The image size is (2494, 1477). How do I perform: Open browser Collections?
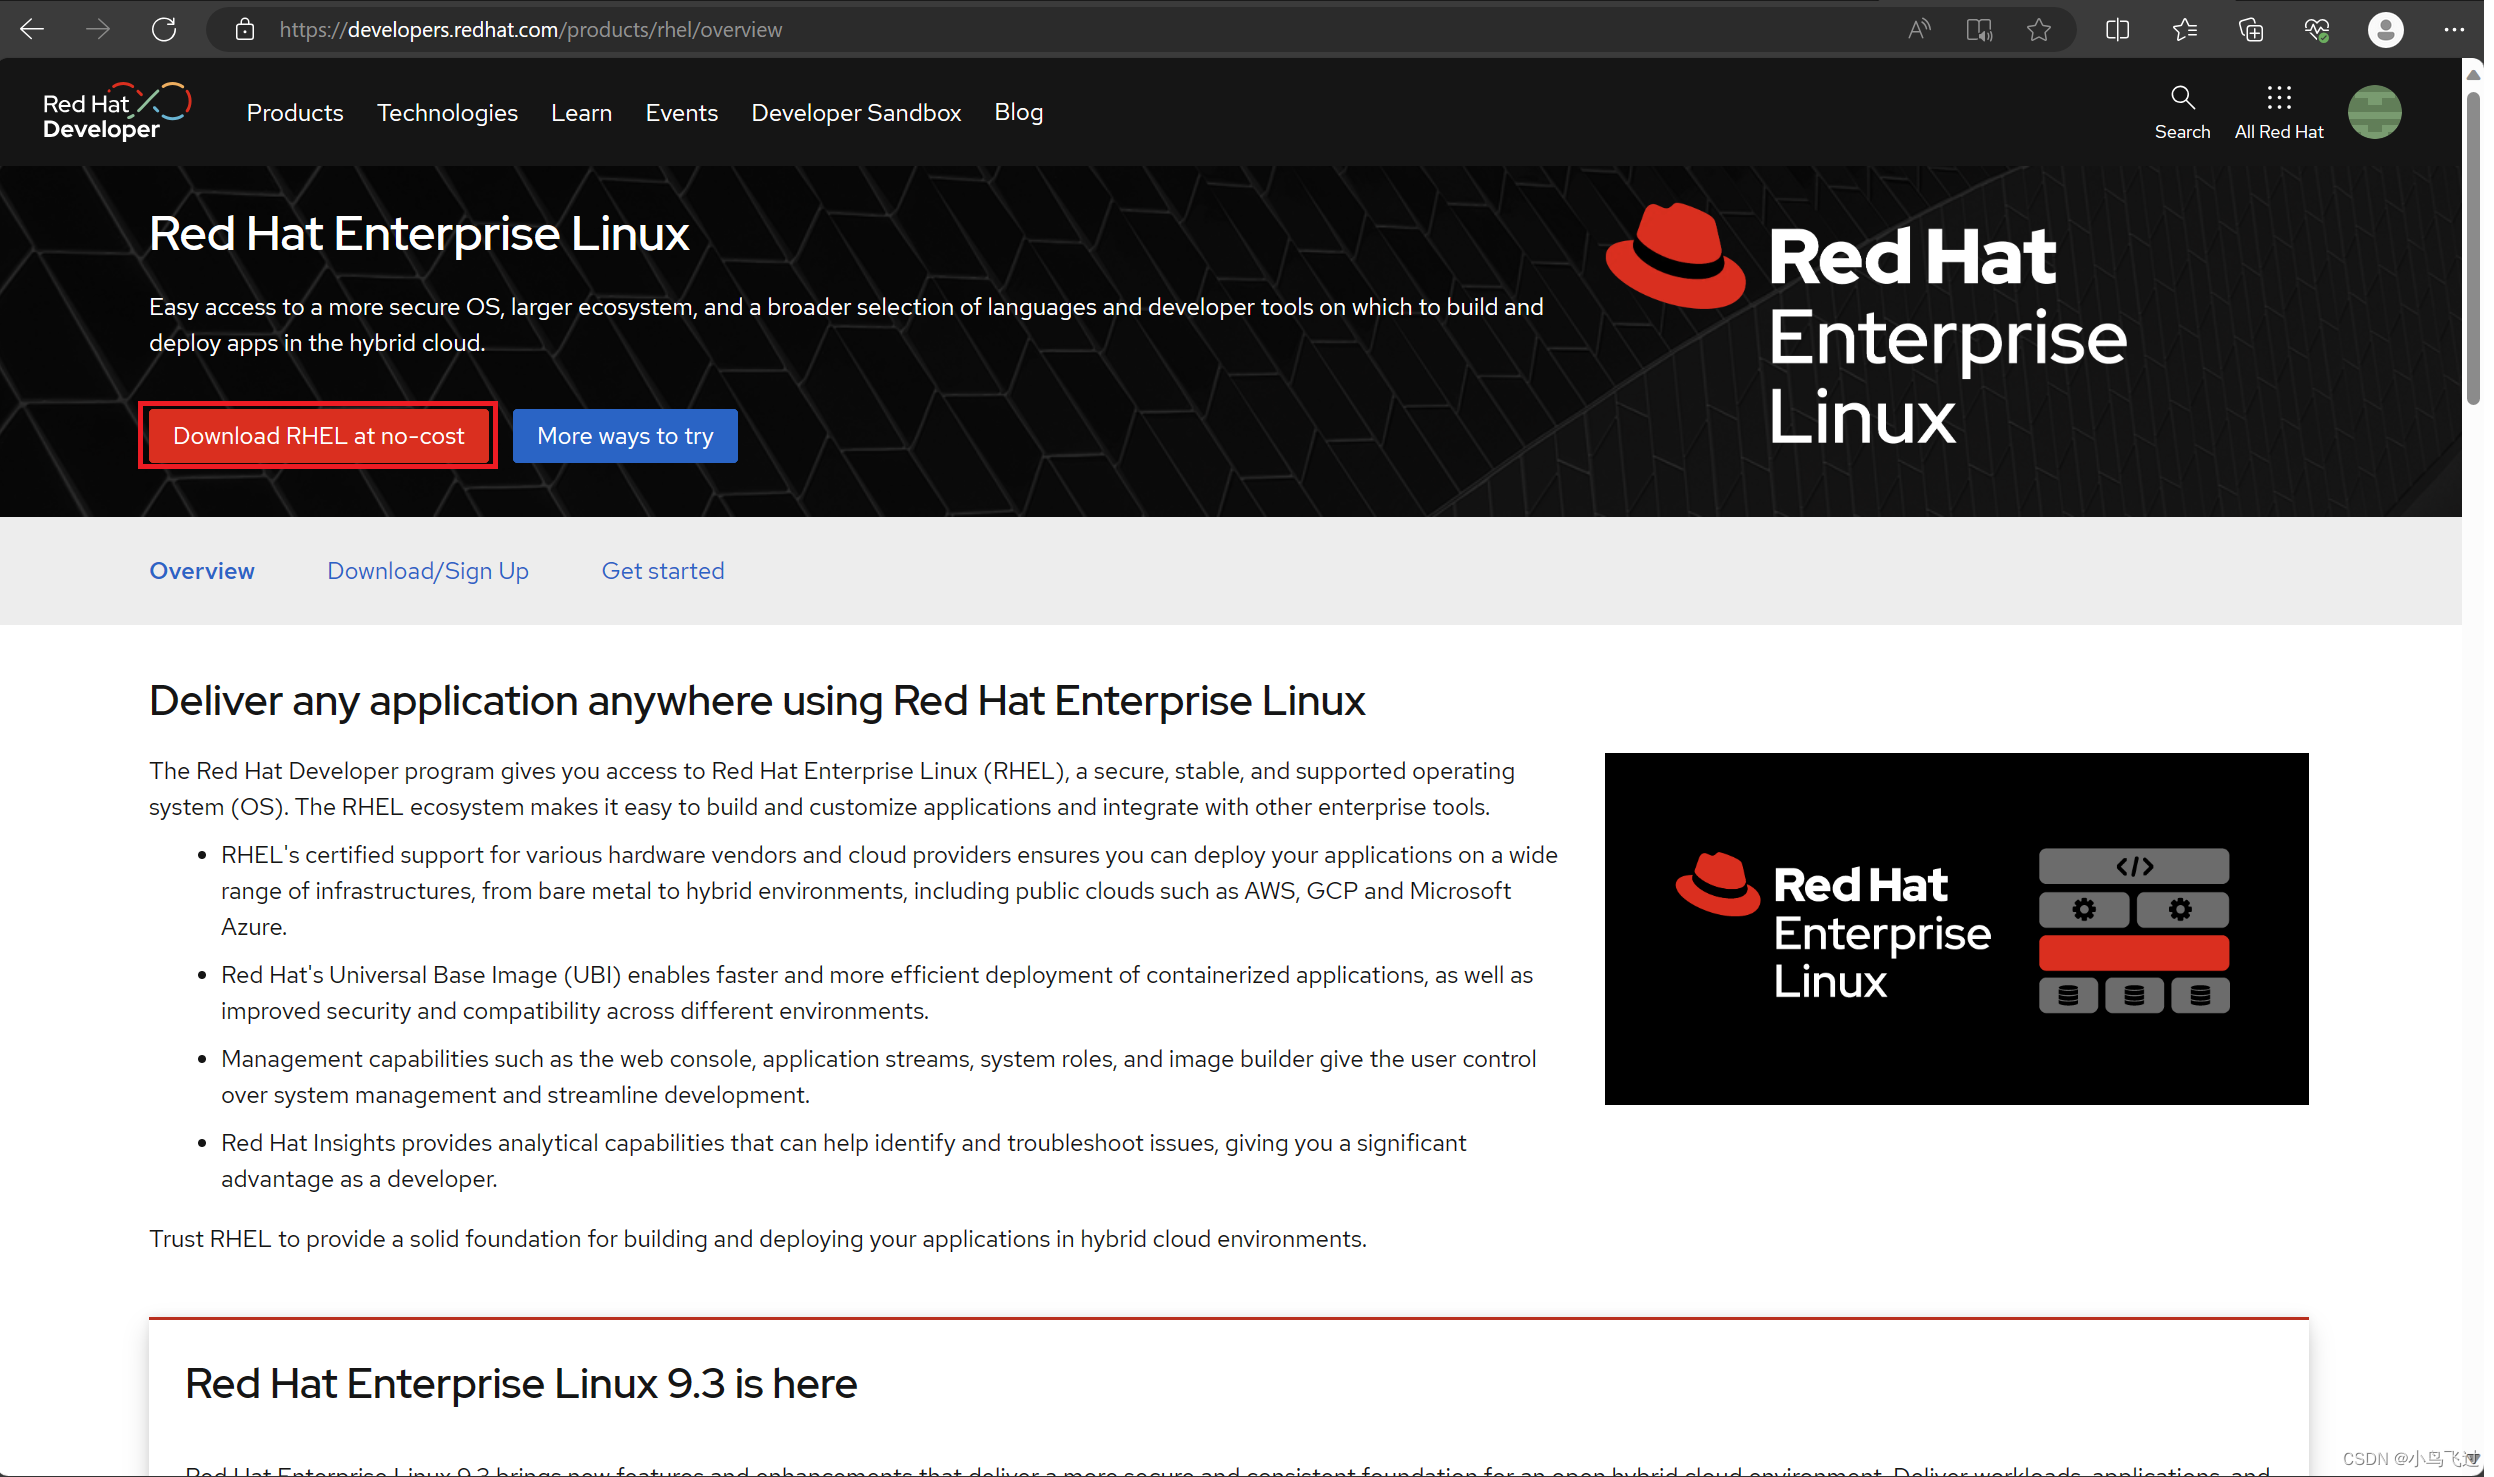(x=2252, y=29)
